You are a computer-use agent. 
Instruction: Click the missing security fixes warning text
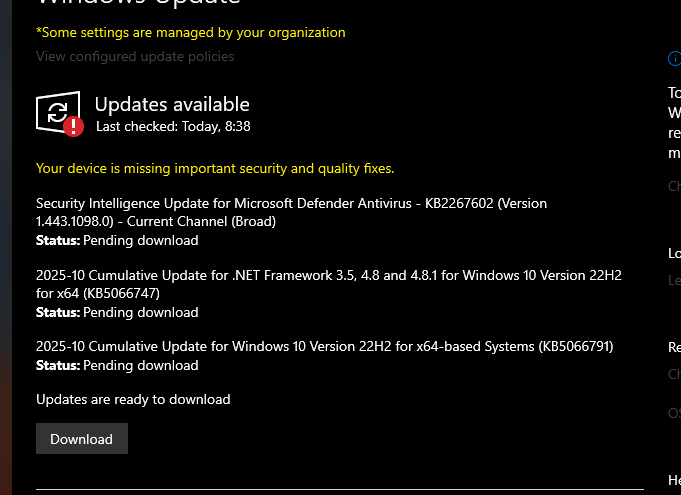(215, 168)
